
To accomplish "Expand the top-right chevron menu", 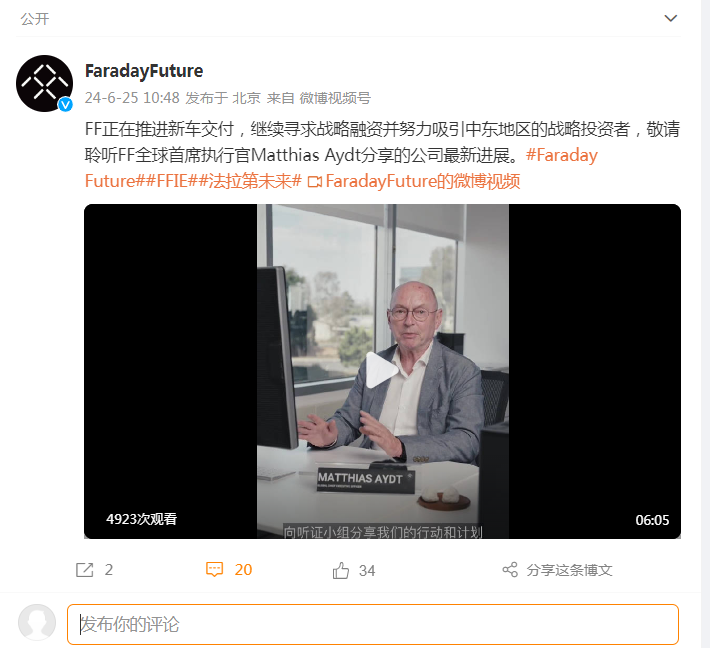I will 670,18.
